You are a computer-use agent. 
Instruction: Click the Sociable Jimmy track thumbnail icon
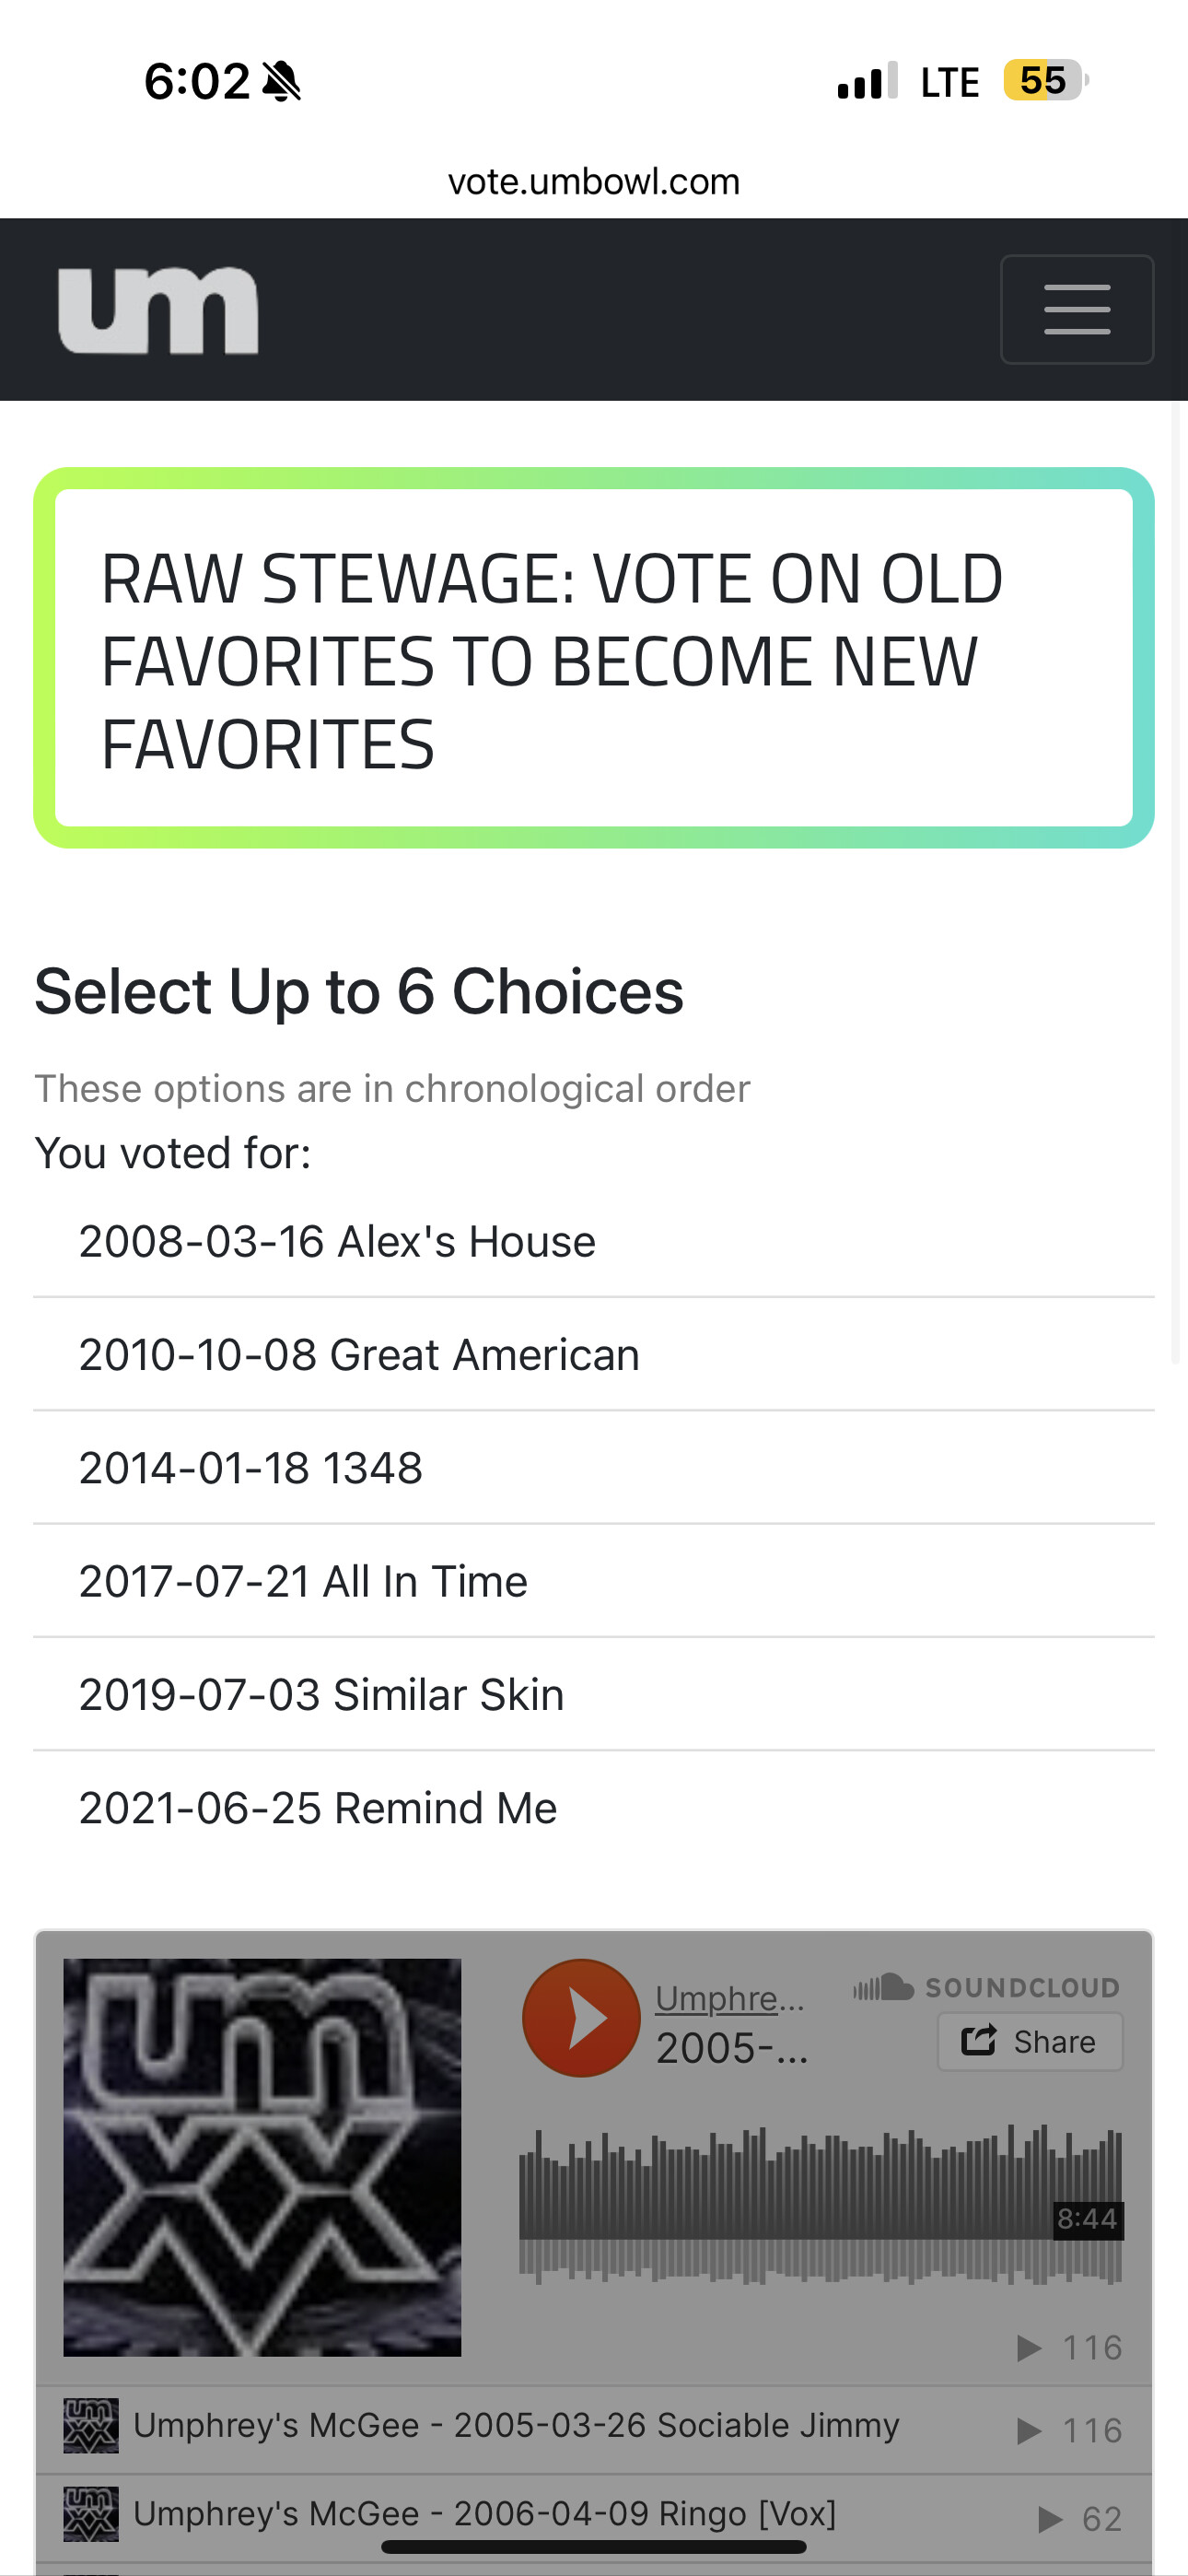pyautogui.click(x=91, y=2425)
